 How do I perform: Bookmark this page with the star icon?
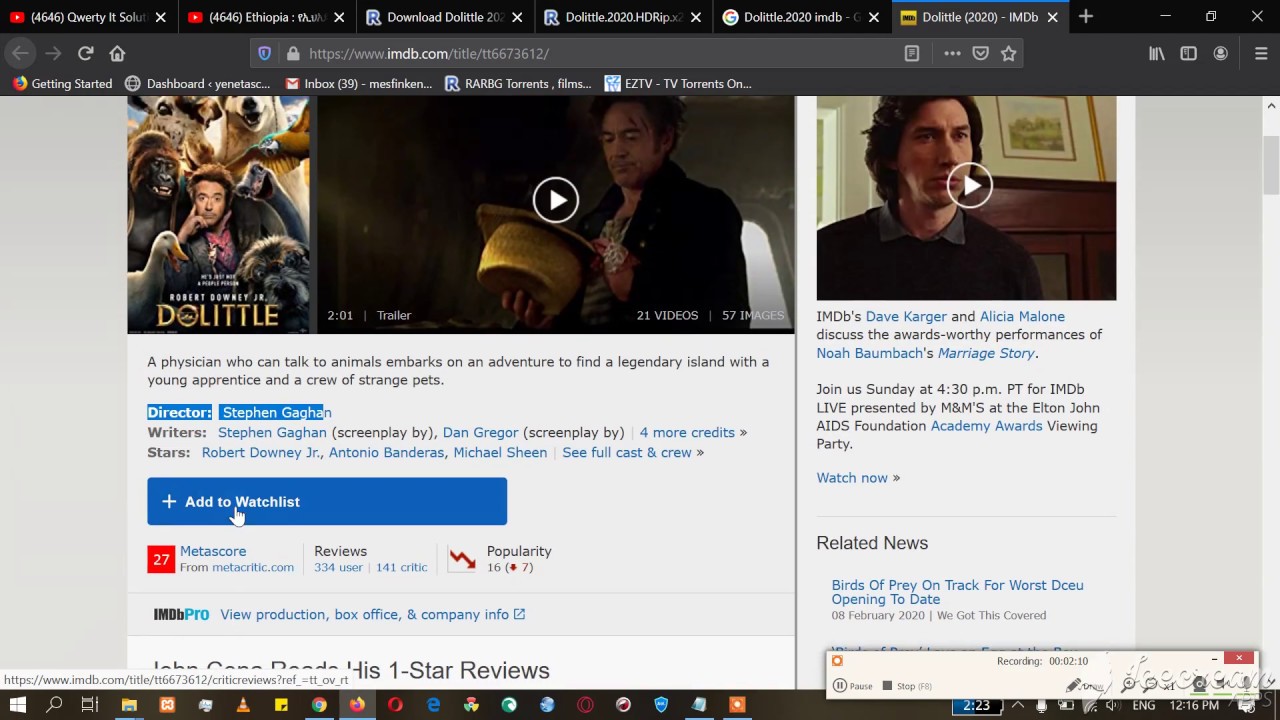tap(1009, 54)
